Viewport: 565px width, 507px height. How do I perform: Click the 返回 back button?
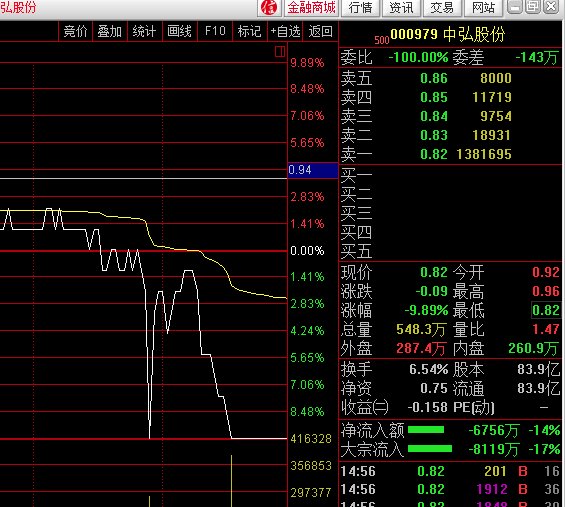tap(320, 31)
